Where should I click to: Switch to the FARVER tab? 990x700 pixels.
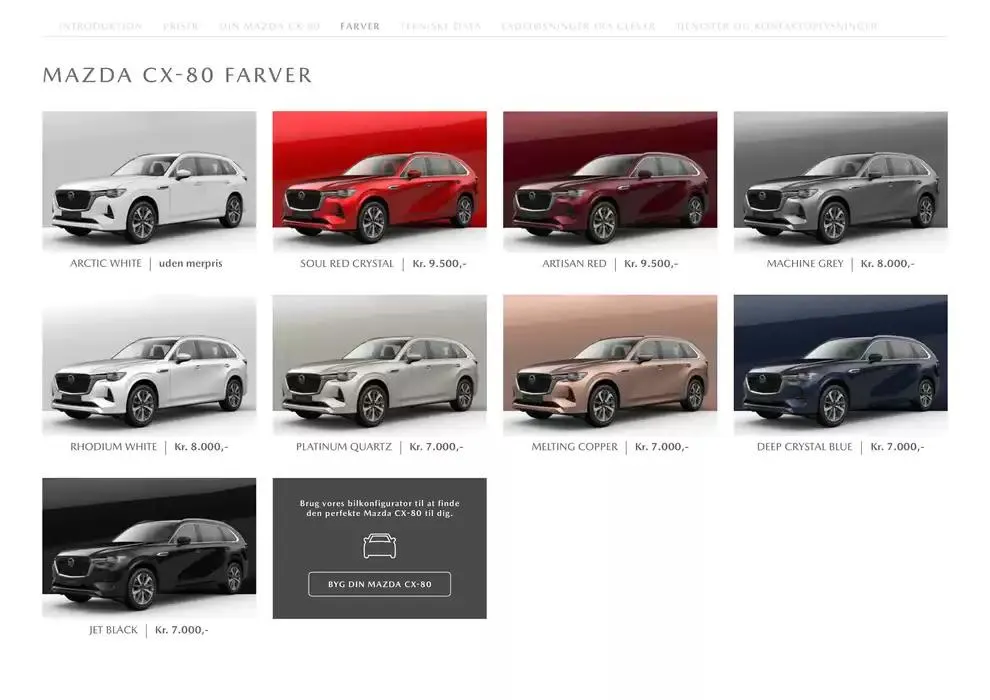360,26
